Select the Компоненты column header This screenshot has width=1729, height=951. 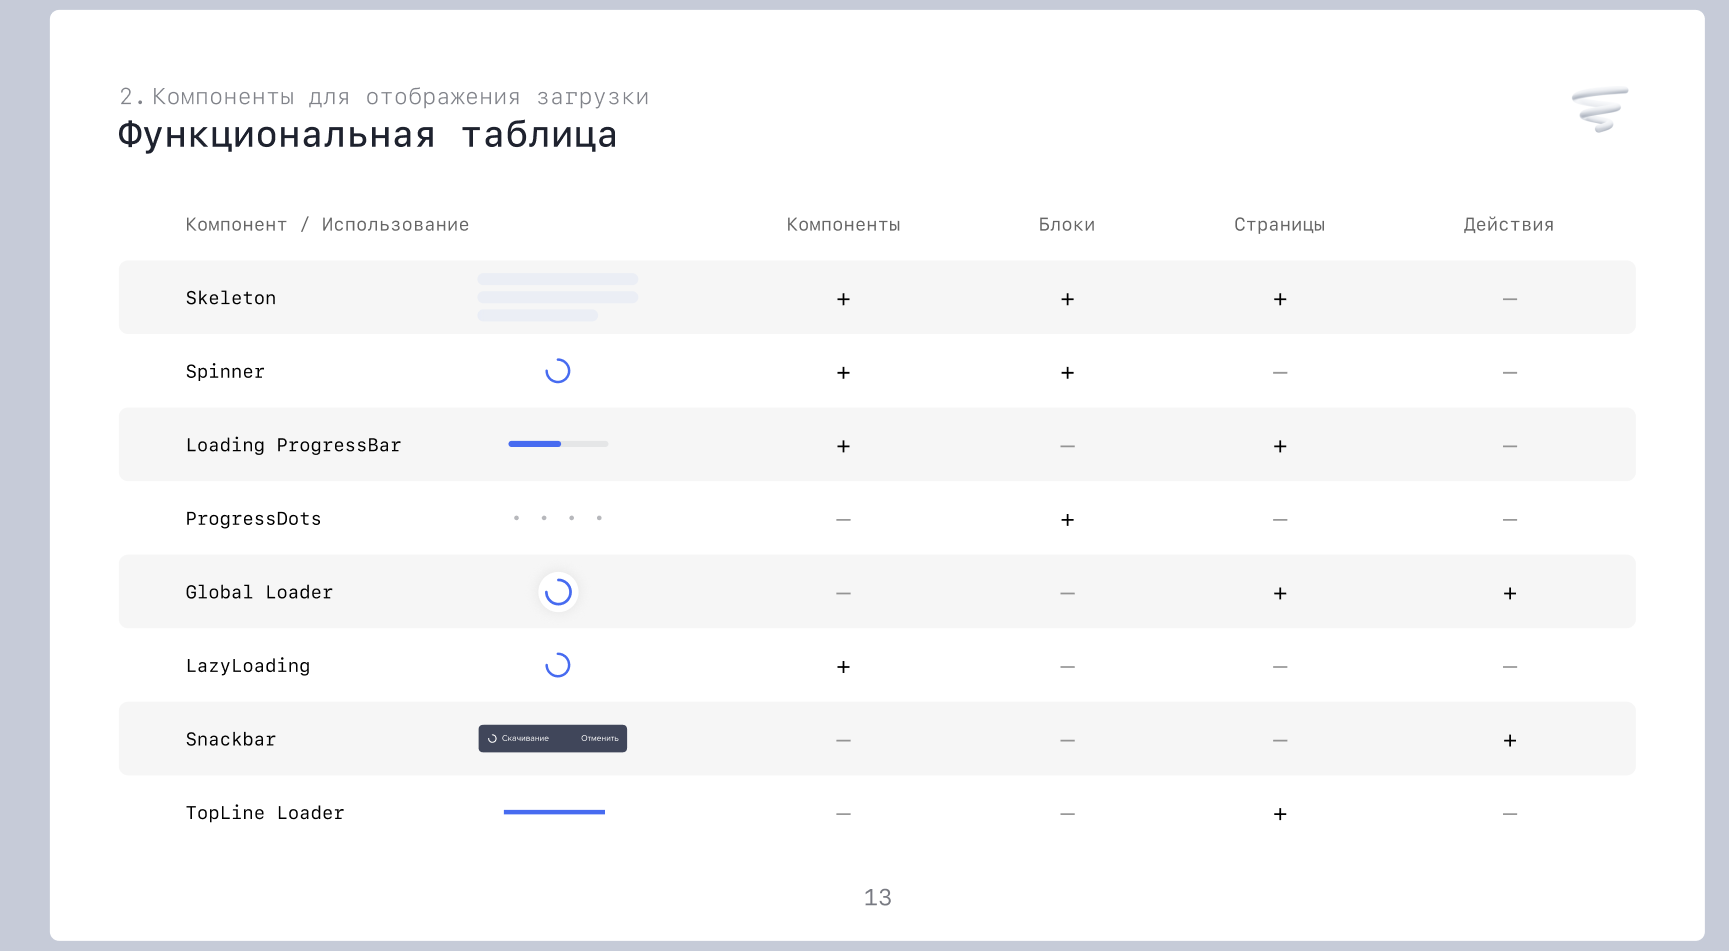843,225
